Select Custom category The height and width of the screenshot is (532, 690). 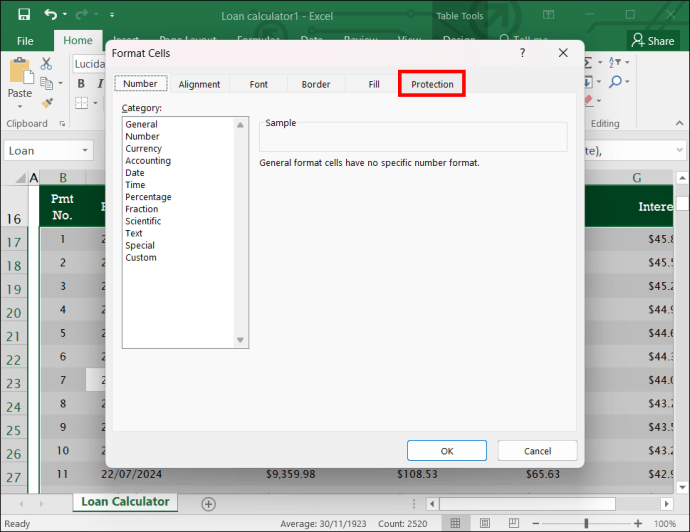coord(141,257)
